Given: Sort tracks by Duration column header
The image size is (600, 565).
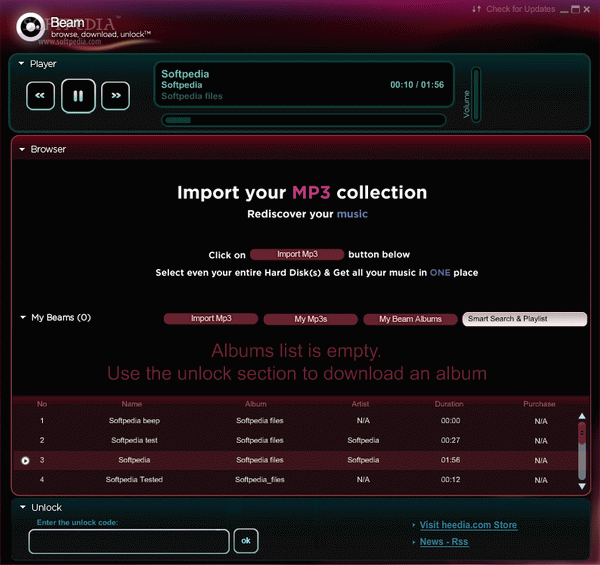Looking at the screenshot, I should point(449,404).
